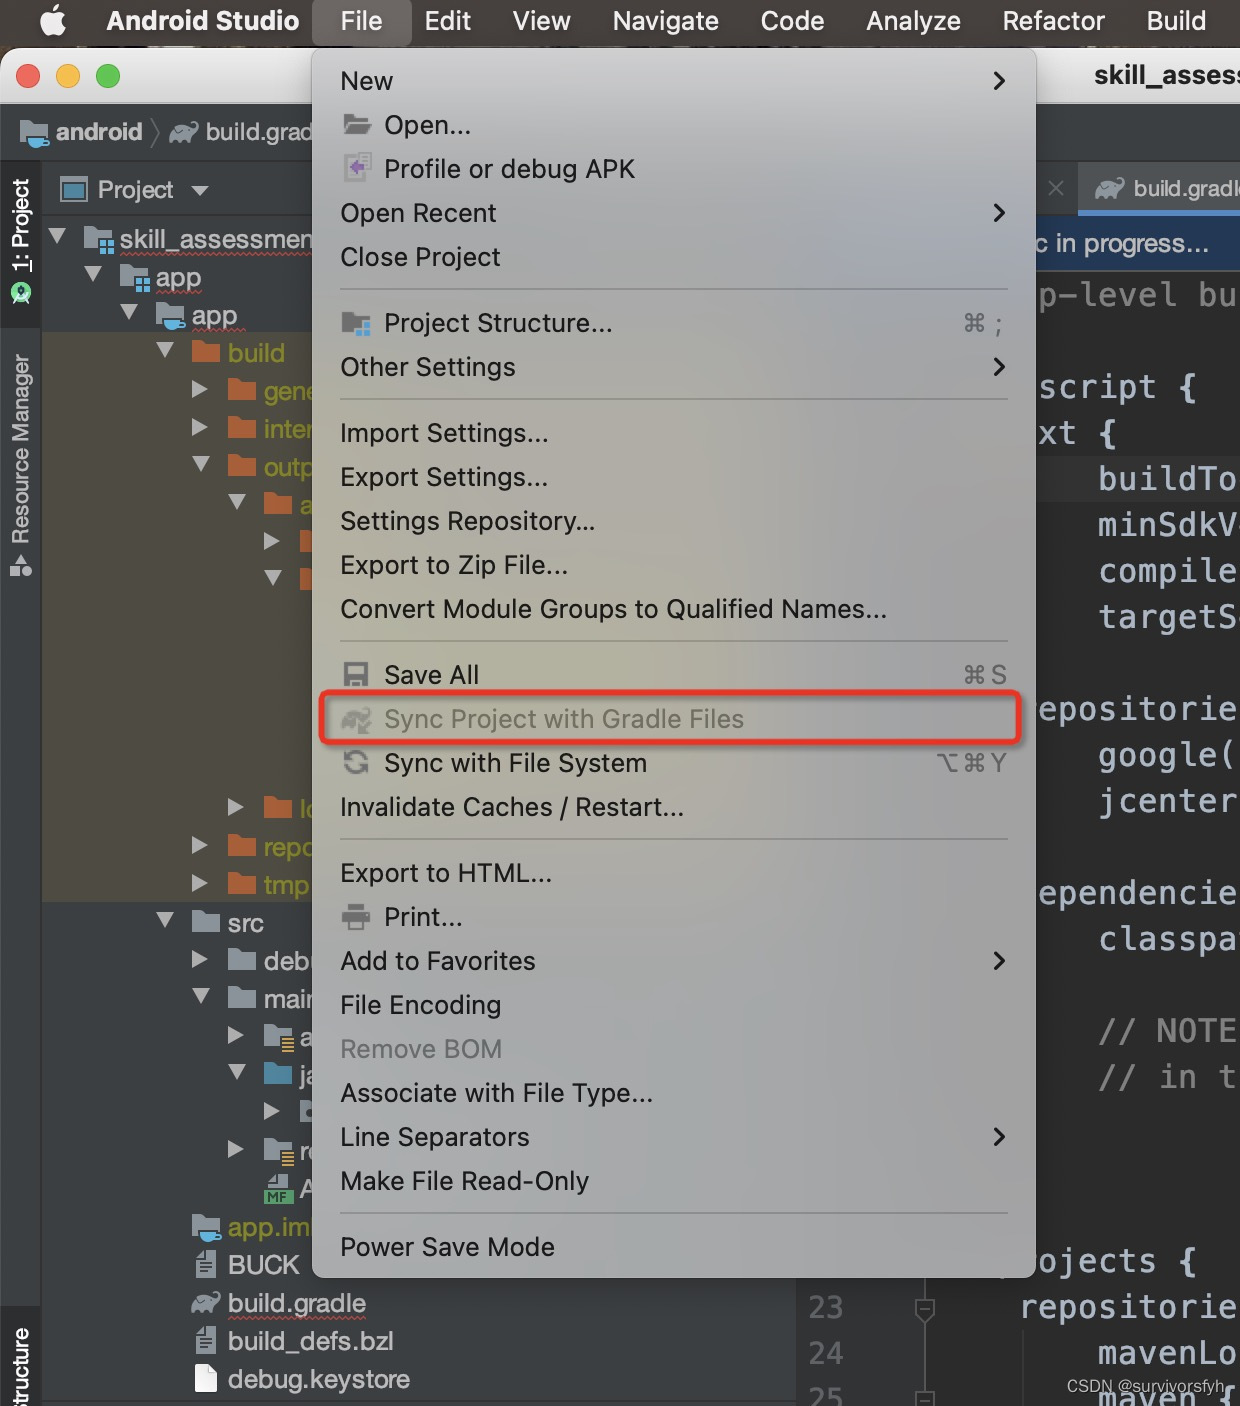Click the orange build folder icon
This screenshot has height=1406, width=1240.
click(206, 352)
